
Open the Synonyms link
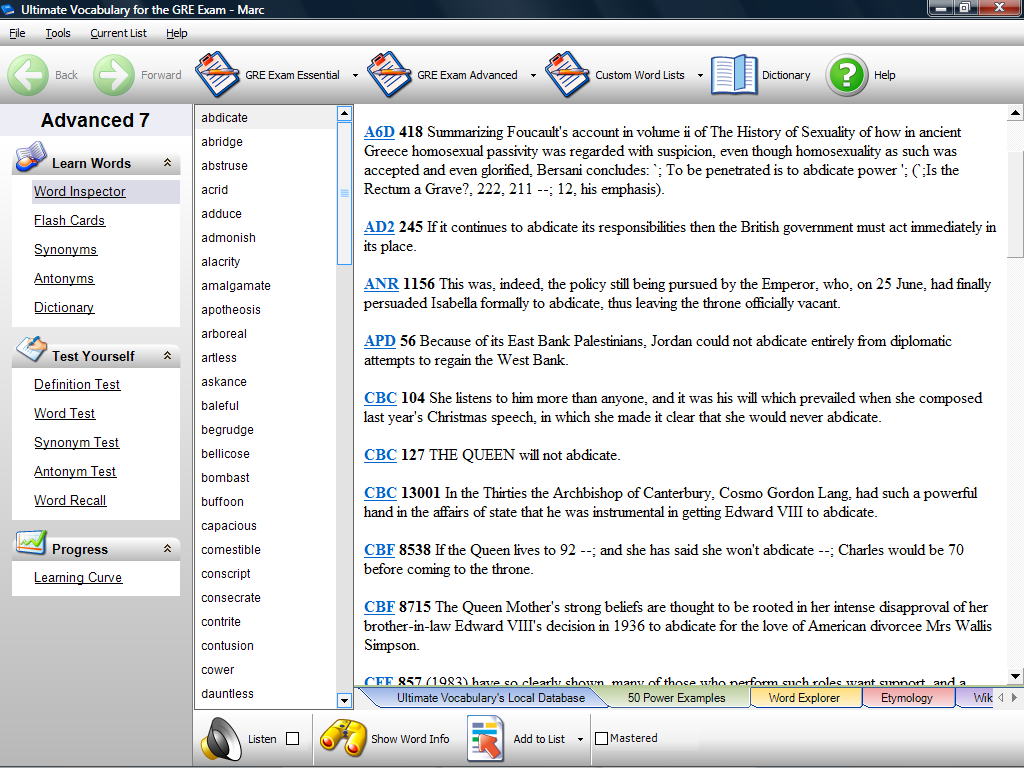tap(65, 249)
